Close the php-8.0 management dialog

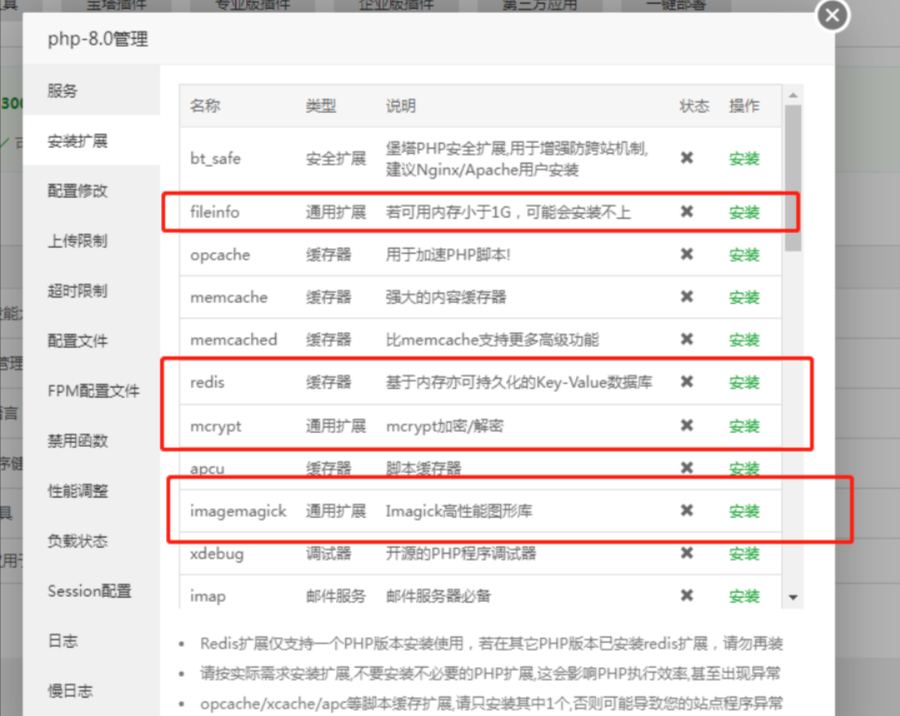pos(832,15)
